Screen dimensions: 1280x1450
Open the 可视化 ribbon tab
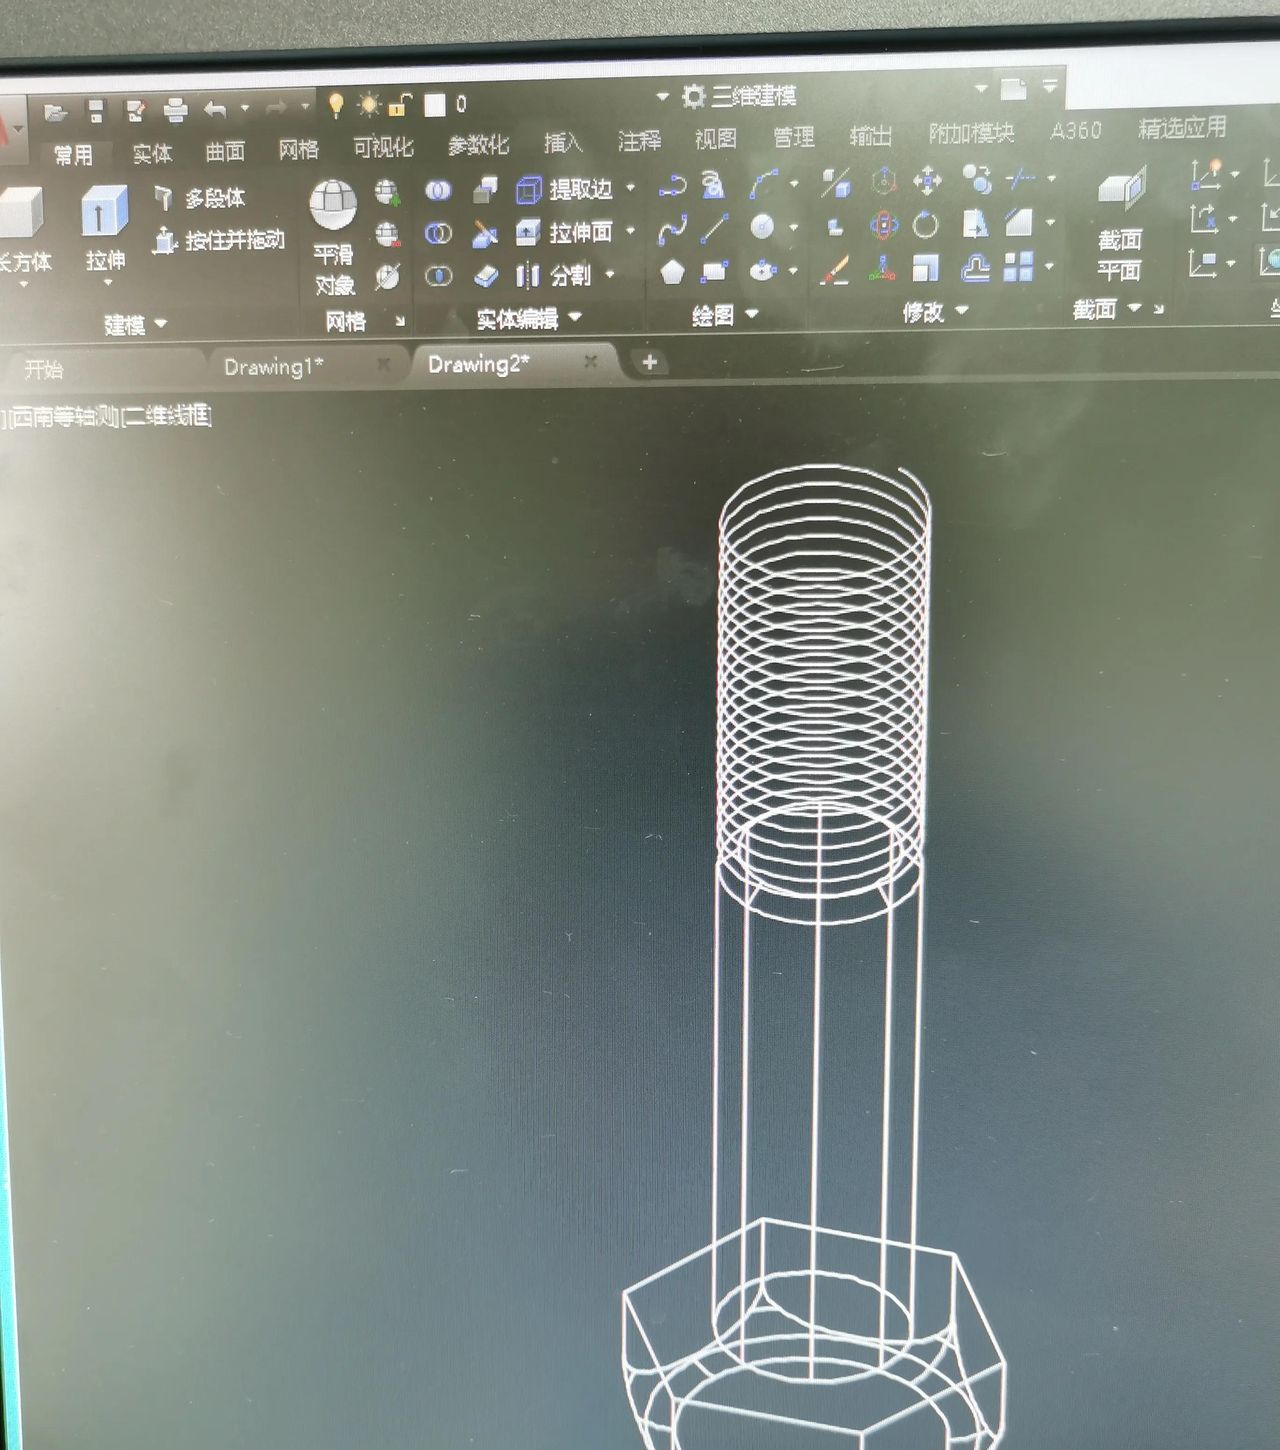tap(382, 148)
